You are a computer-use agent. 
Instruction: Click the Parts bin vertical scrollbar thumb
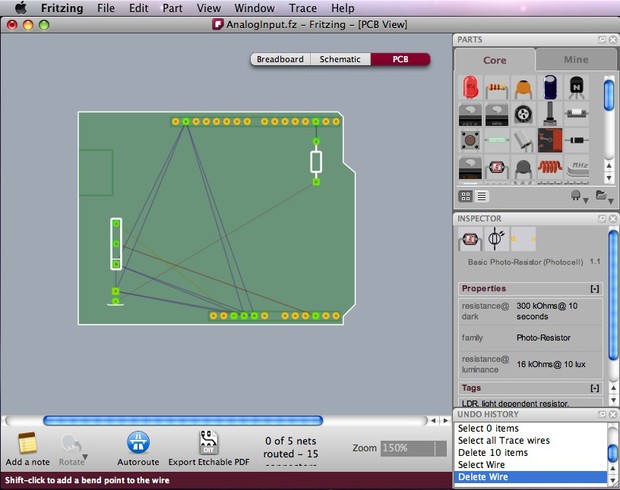click(609, 95)
